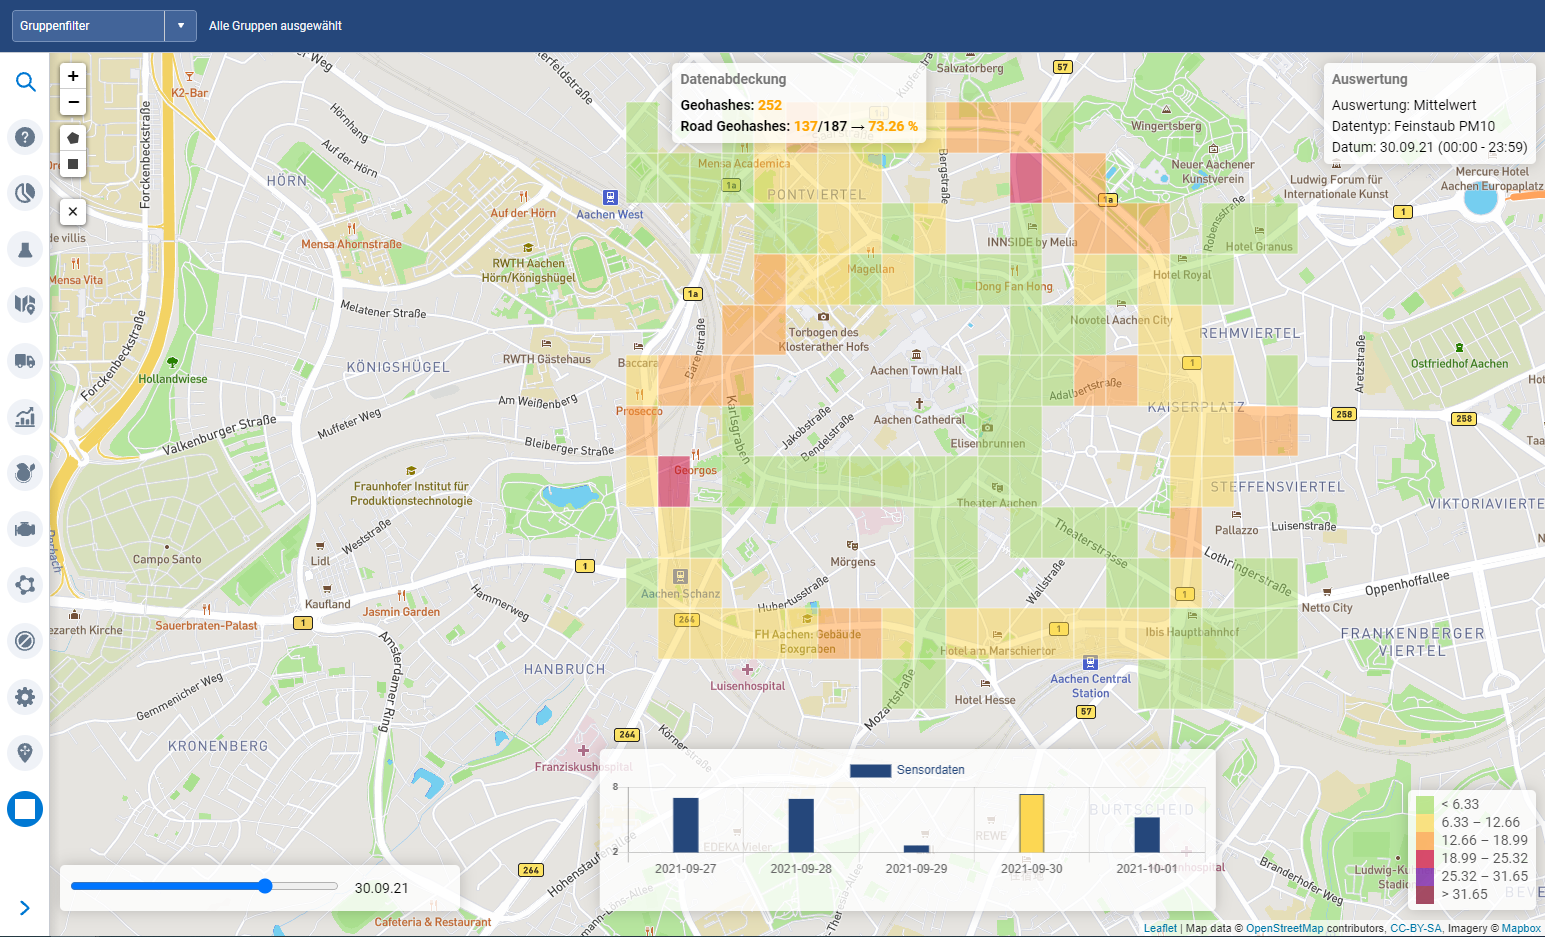This screenshot has width=1545, height=937.
Task: Toggle the highlighted square layer button
Action: pyautogui.click(x=25, y=809)
